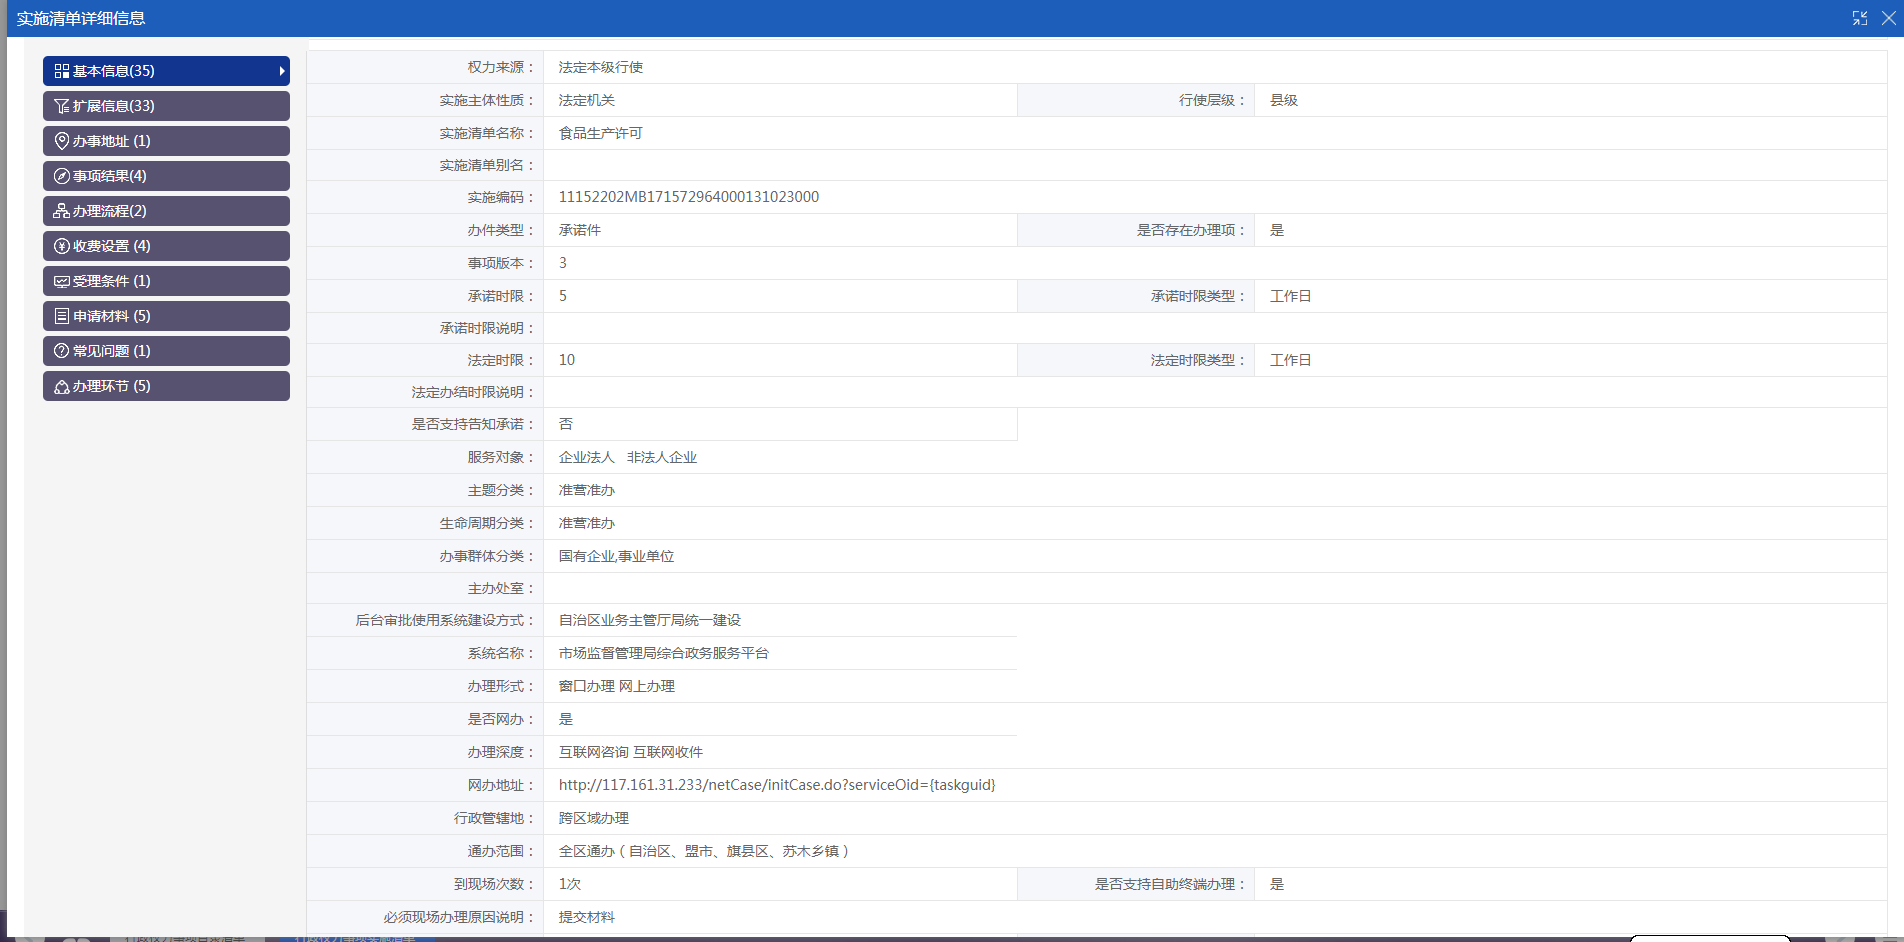Click the 实施清单详细信息 dialog title
Image resolution: width=1904 pixels, height=942 pixels.
pos(81,18)
